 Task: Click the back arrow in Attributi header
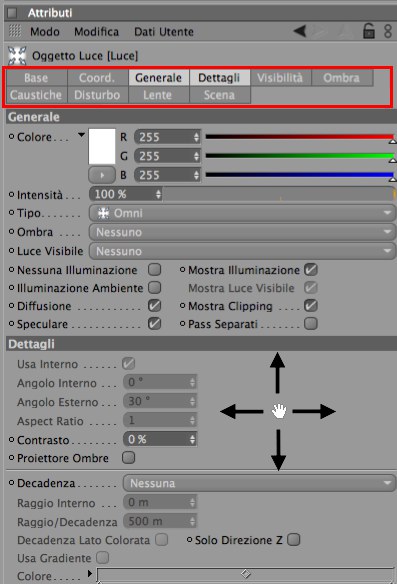click(x=300, y=31)
